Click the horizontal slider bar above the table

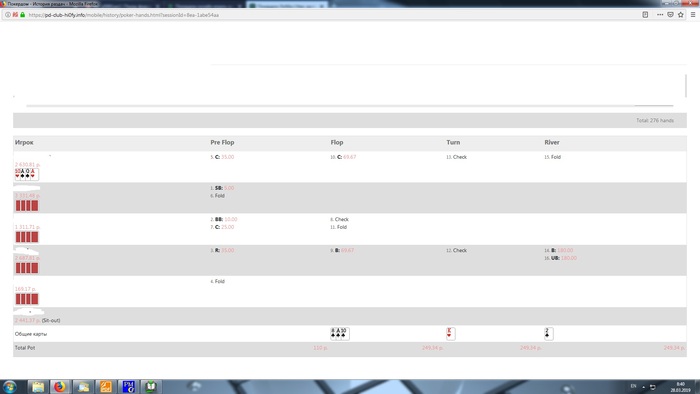point(350,106)
